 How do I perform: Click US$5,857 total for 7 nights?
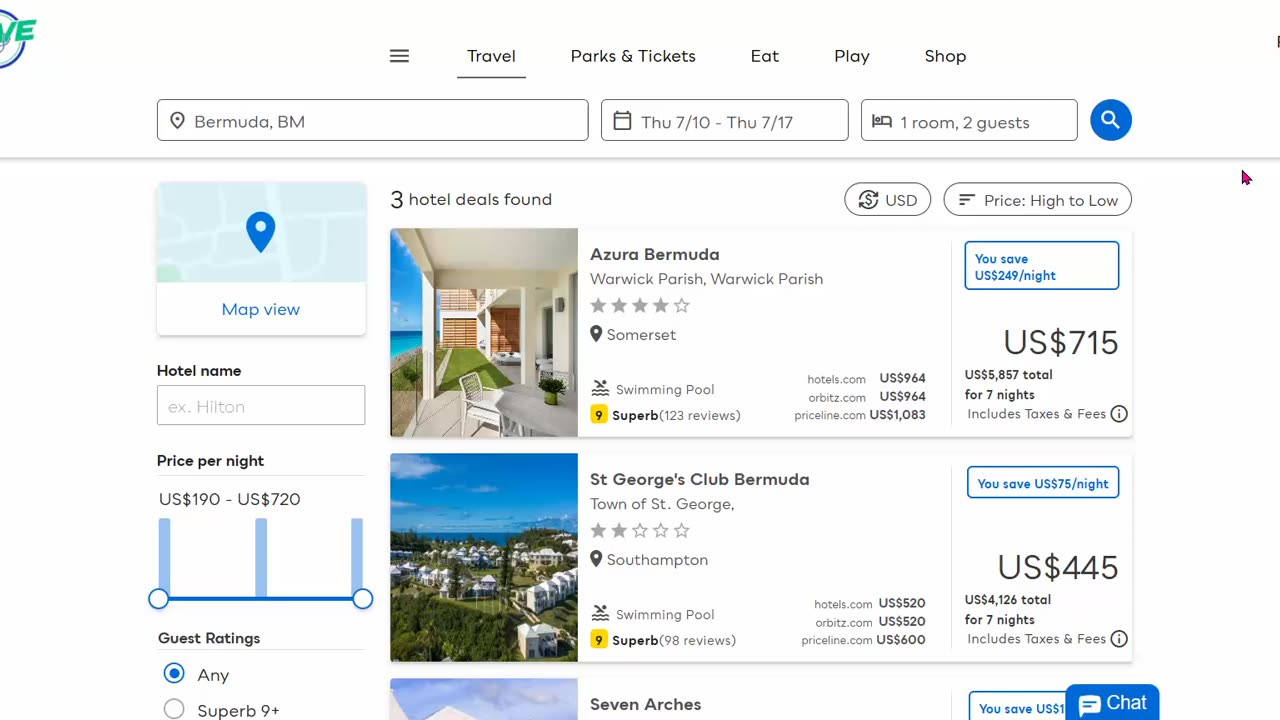[1008, 385]
